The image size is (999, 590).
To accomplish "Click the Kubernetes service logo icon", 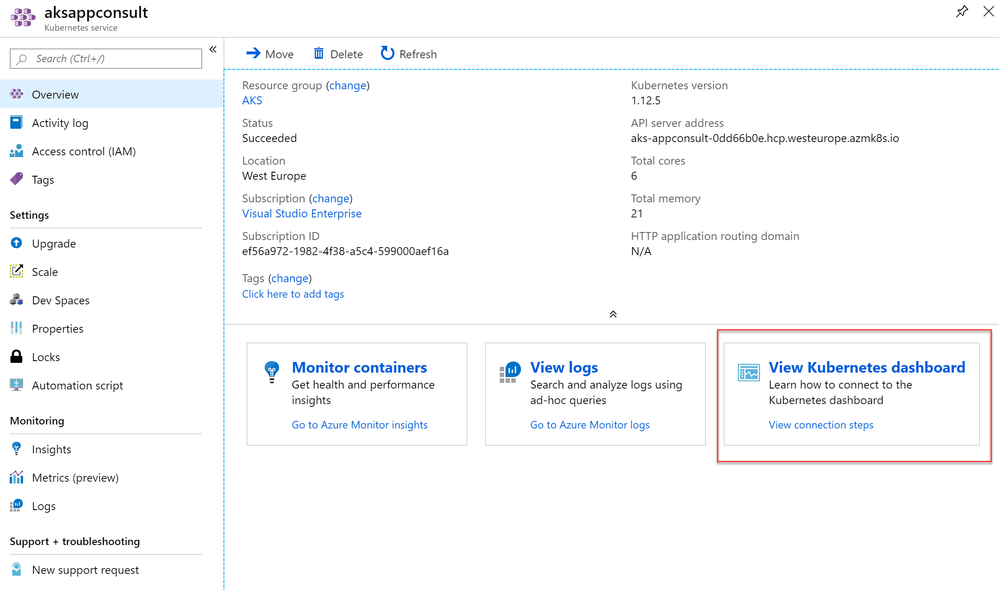I will pyautogui.click(x=23, y=17).
